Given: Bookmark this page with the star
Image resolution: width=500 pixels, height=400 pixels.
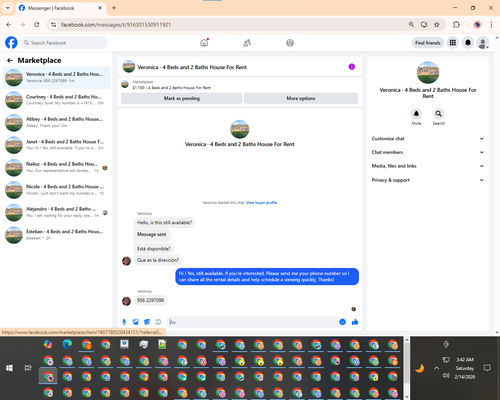Looking at the screenshot, I should point(437,24).
